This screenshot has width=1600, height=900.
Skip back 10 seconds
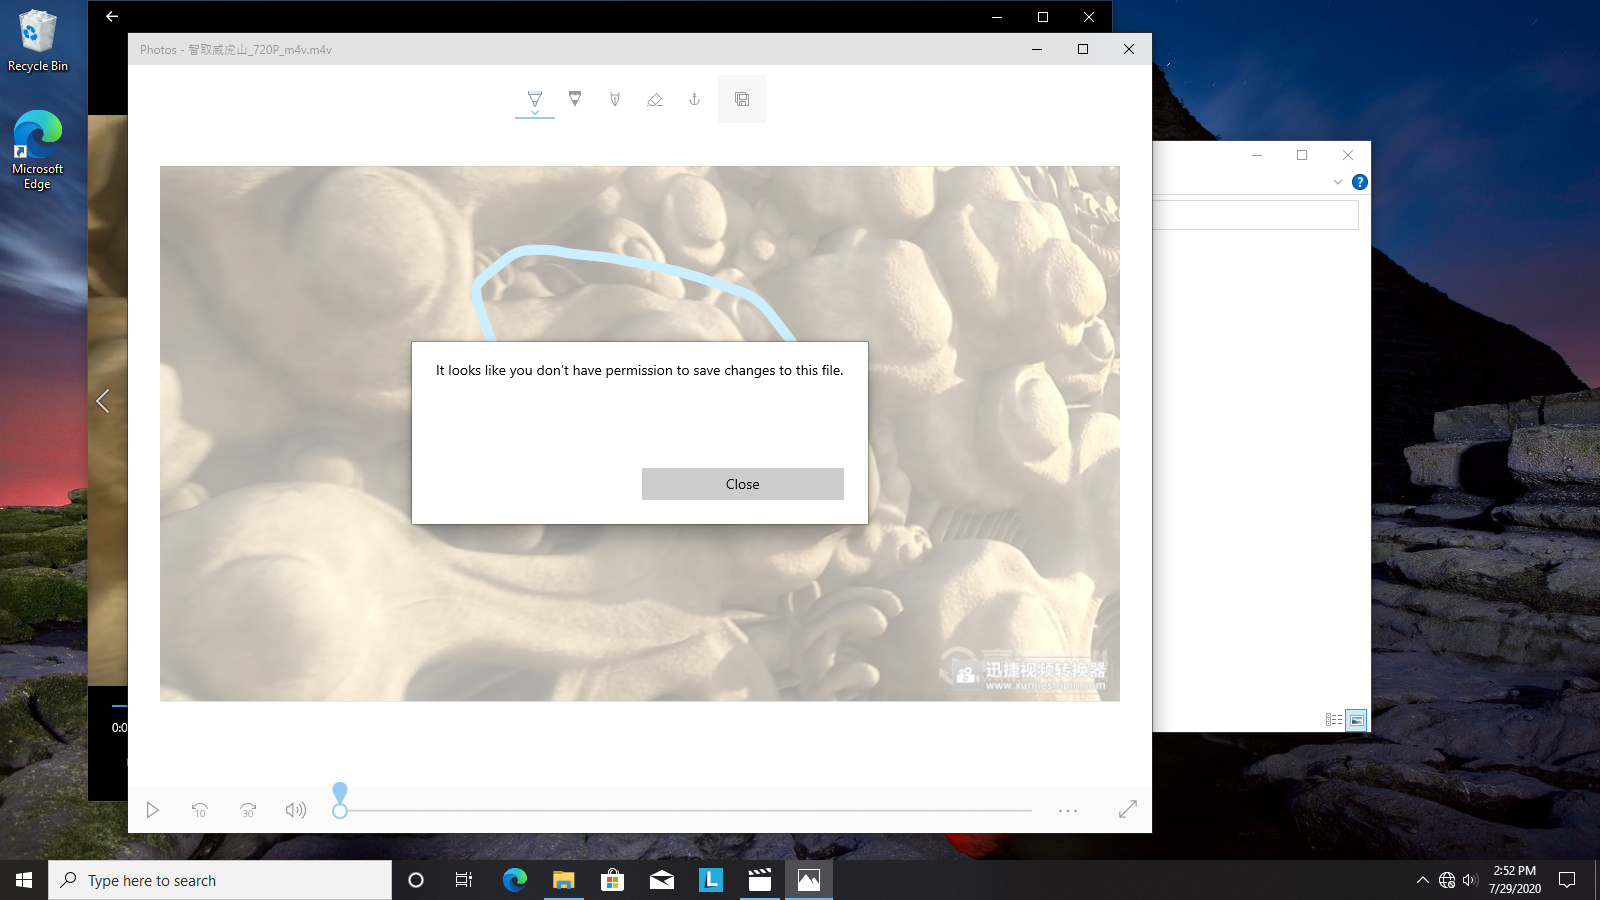(x=200, y=810)
